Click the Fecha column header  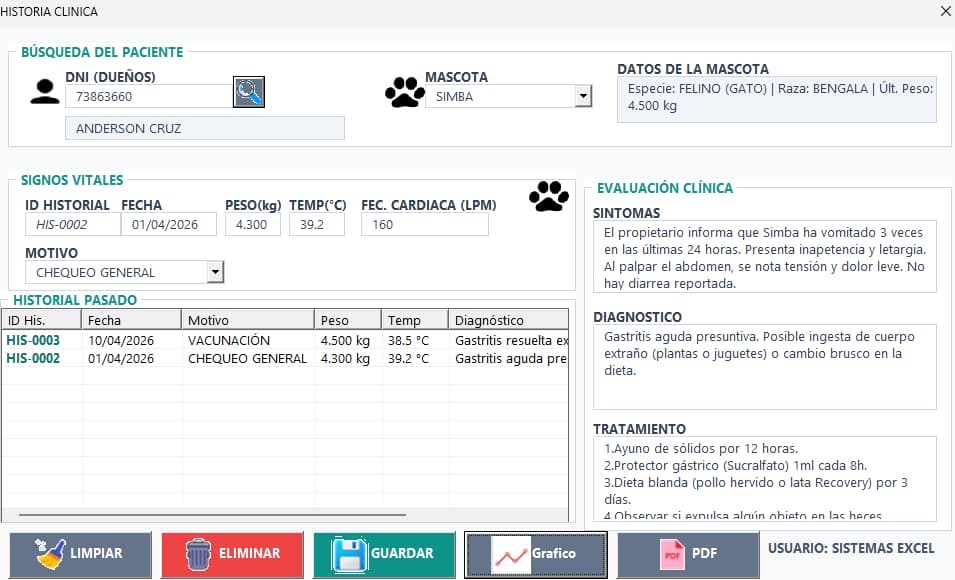pos(131,320)
